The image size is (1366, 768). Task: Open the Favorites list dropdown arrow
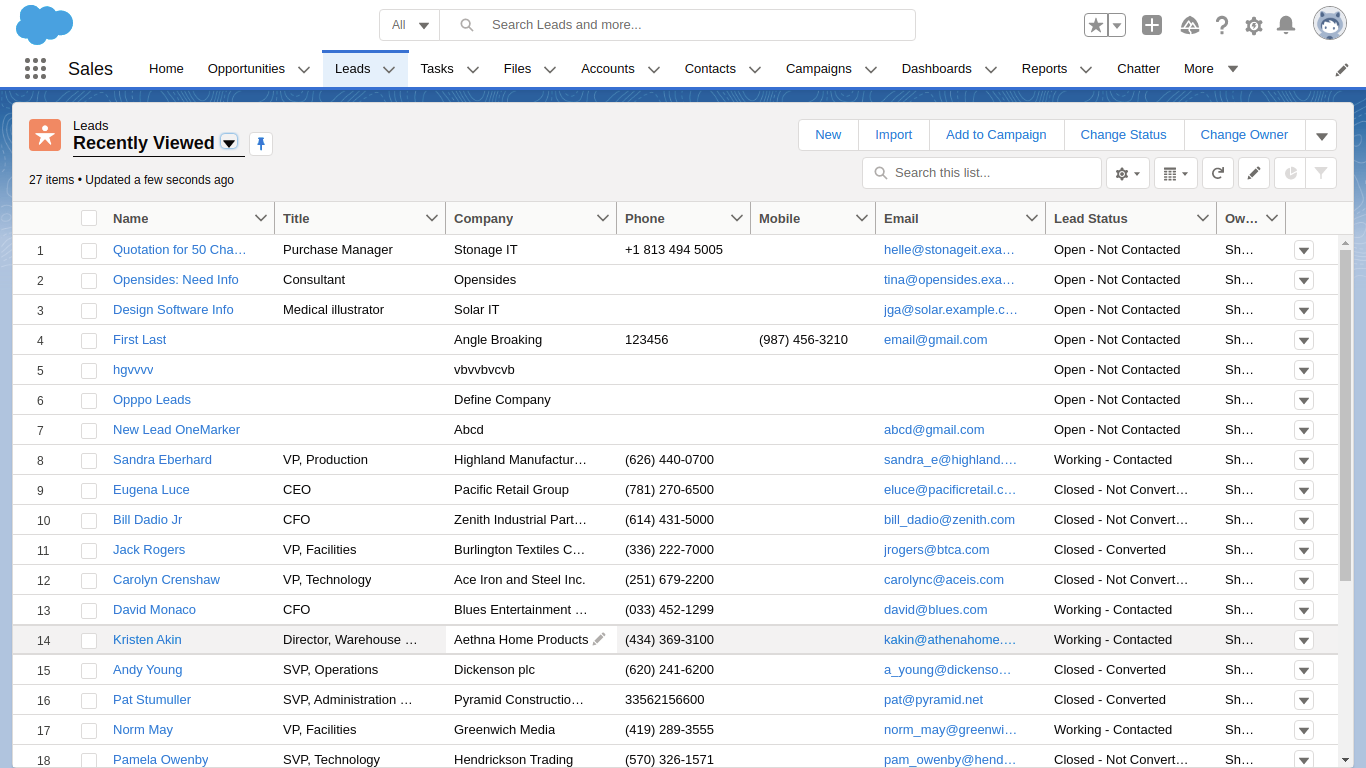[x=1117, y=25]
